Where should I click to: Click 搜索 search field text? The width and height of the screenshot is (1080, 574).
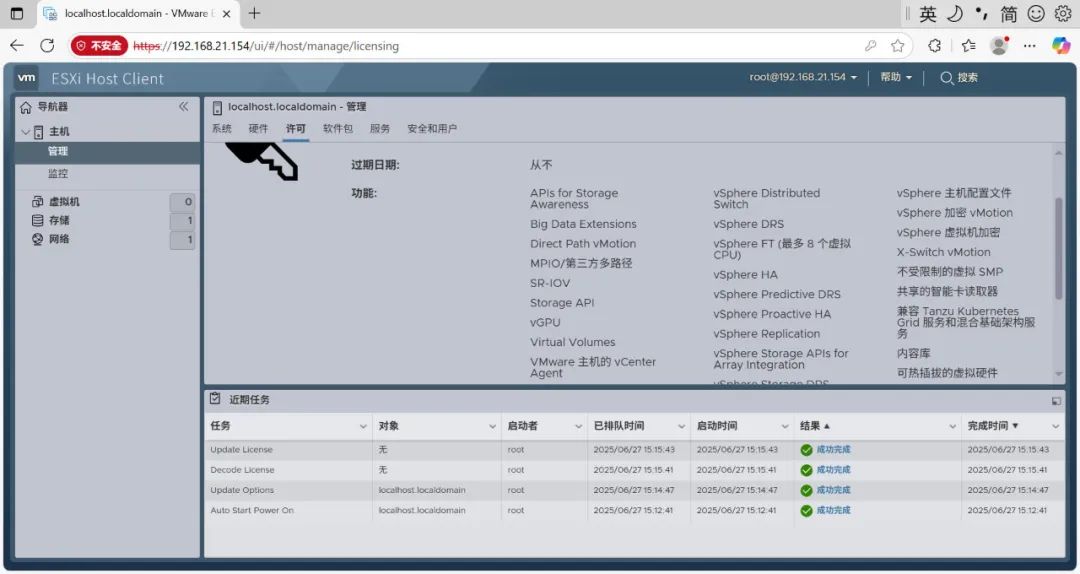(x=968, y=78)
